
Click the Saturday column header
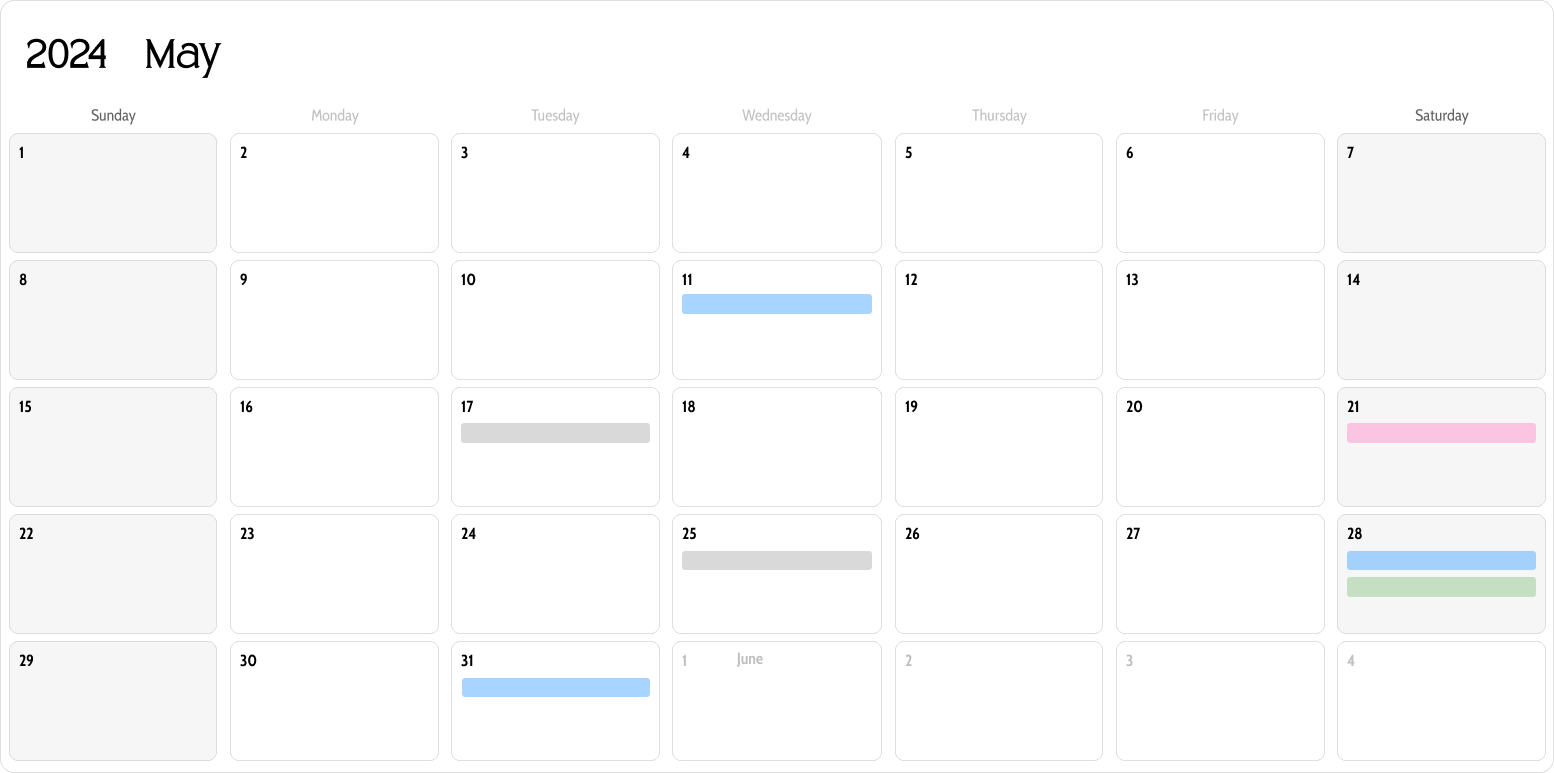(x=1441, y=116)
